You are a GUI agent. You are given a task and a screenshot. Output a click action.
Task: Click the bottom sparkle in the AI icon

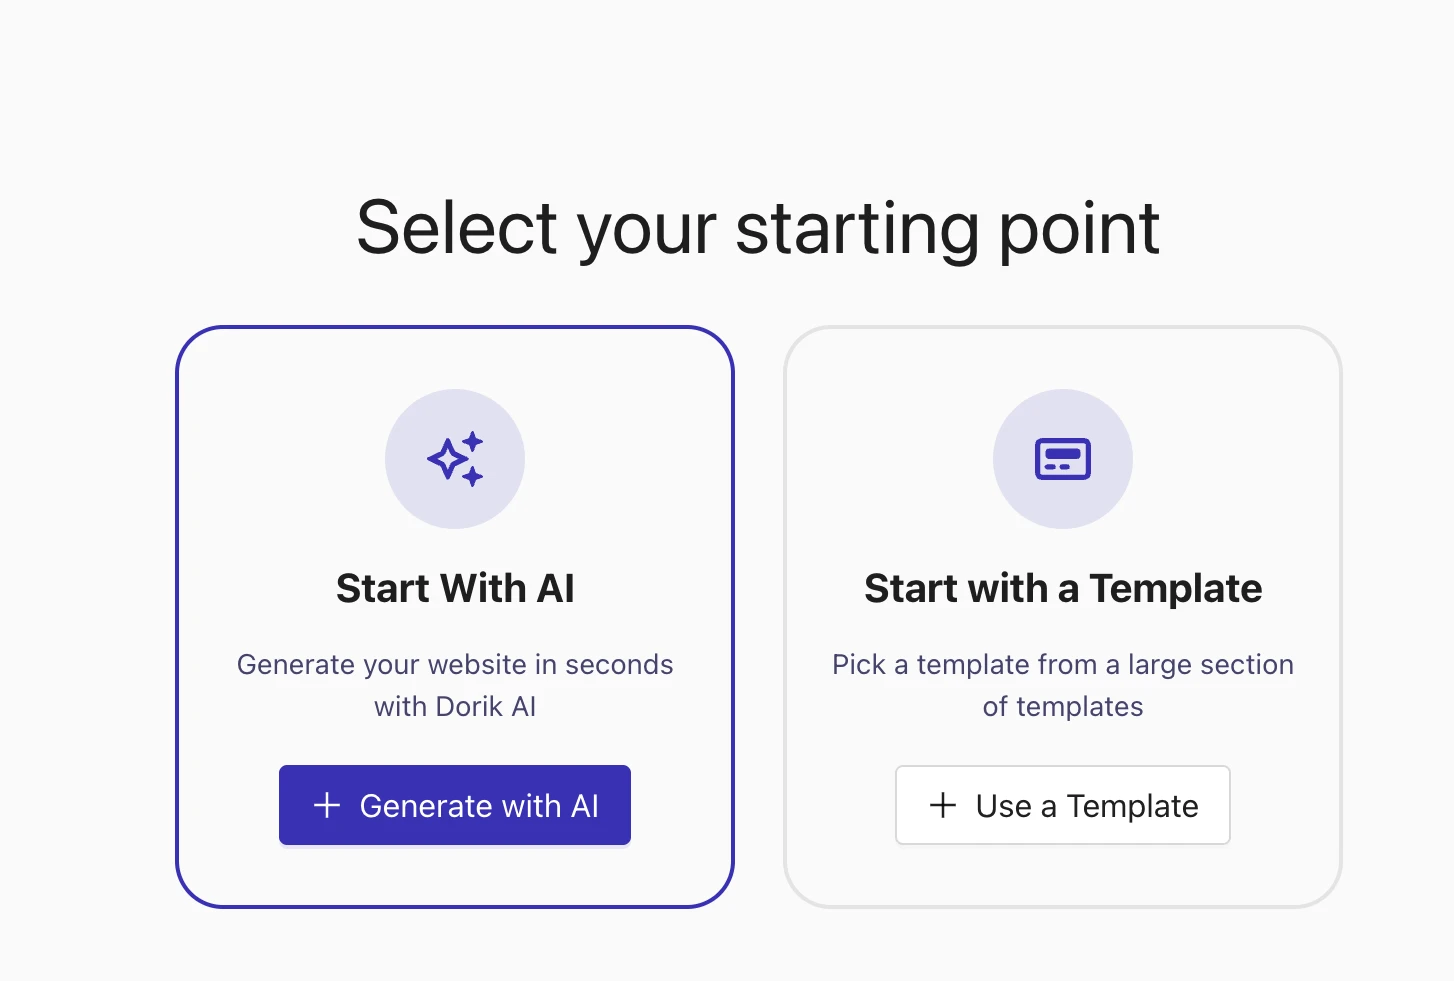pos(472,477)
